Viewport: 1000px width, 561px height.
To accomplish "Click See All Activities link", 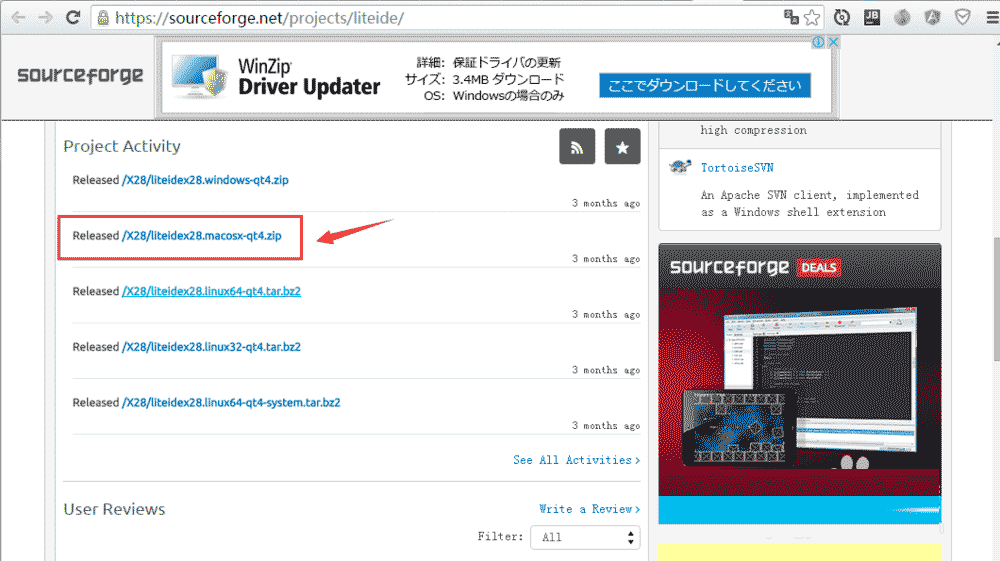I will pyautogui.click(x=577, y=460).
